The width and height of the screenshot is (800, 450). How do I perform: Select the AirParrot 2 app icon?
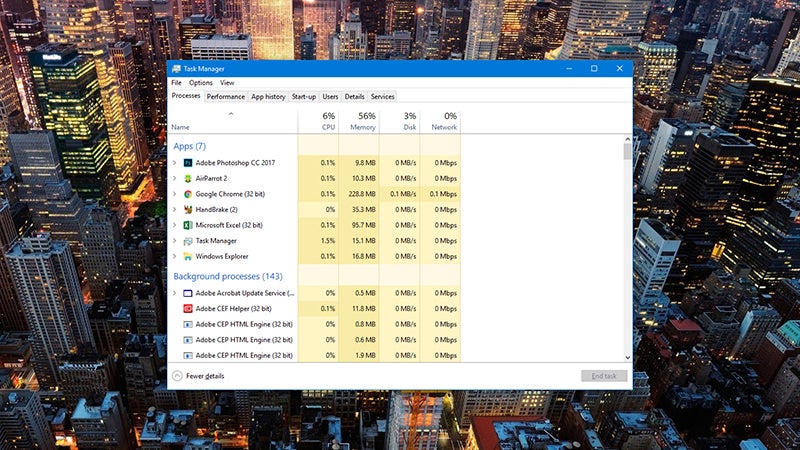point(187,178)
